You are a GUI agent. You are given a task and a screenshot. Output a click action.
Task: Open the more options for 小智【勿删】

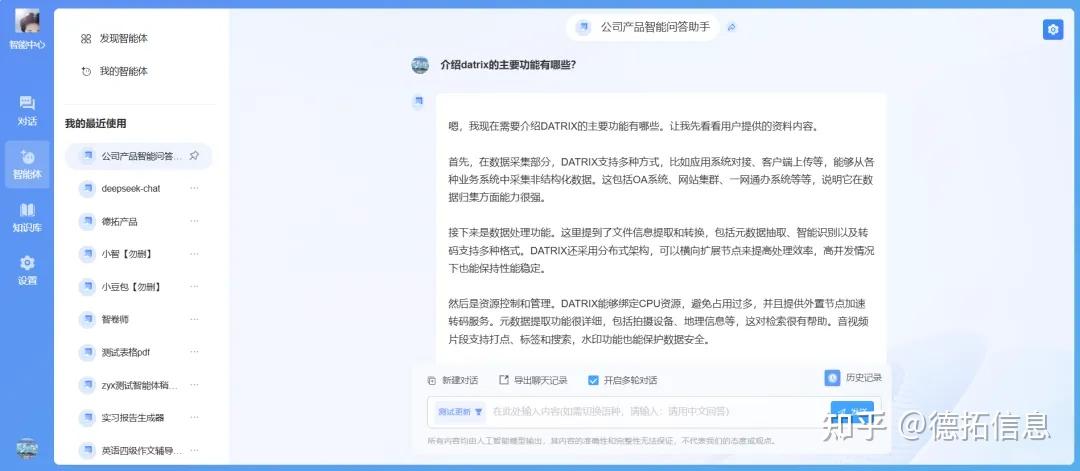[194, 253]
